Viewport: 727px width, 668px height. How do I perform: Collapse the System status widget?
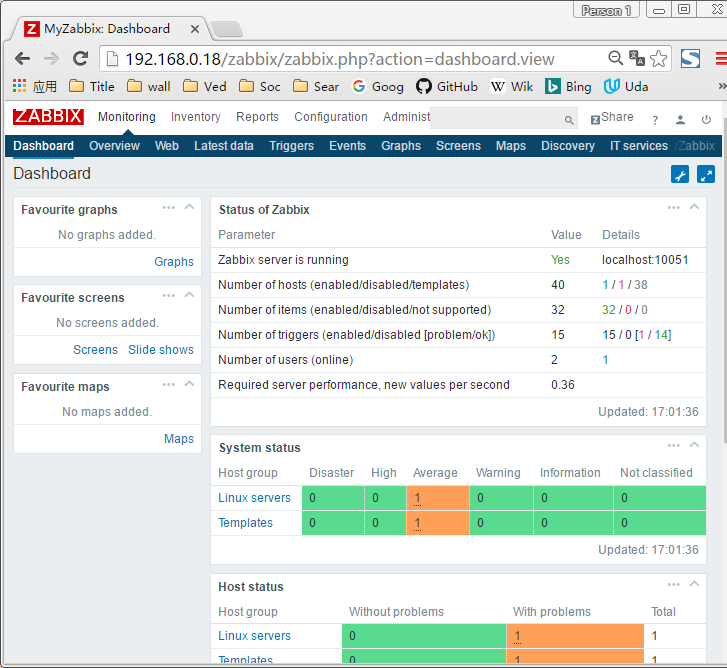[x=694, y=445]
